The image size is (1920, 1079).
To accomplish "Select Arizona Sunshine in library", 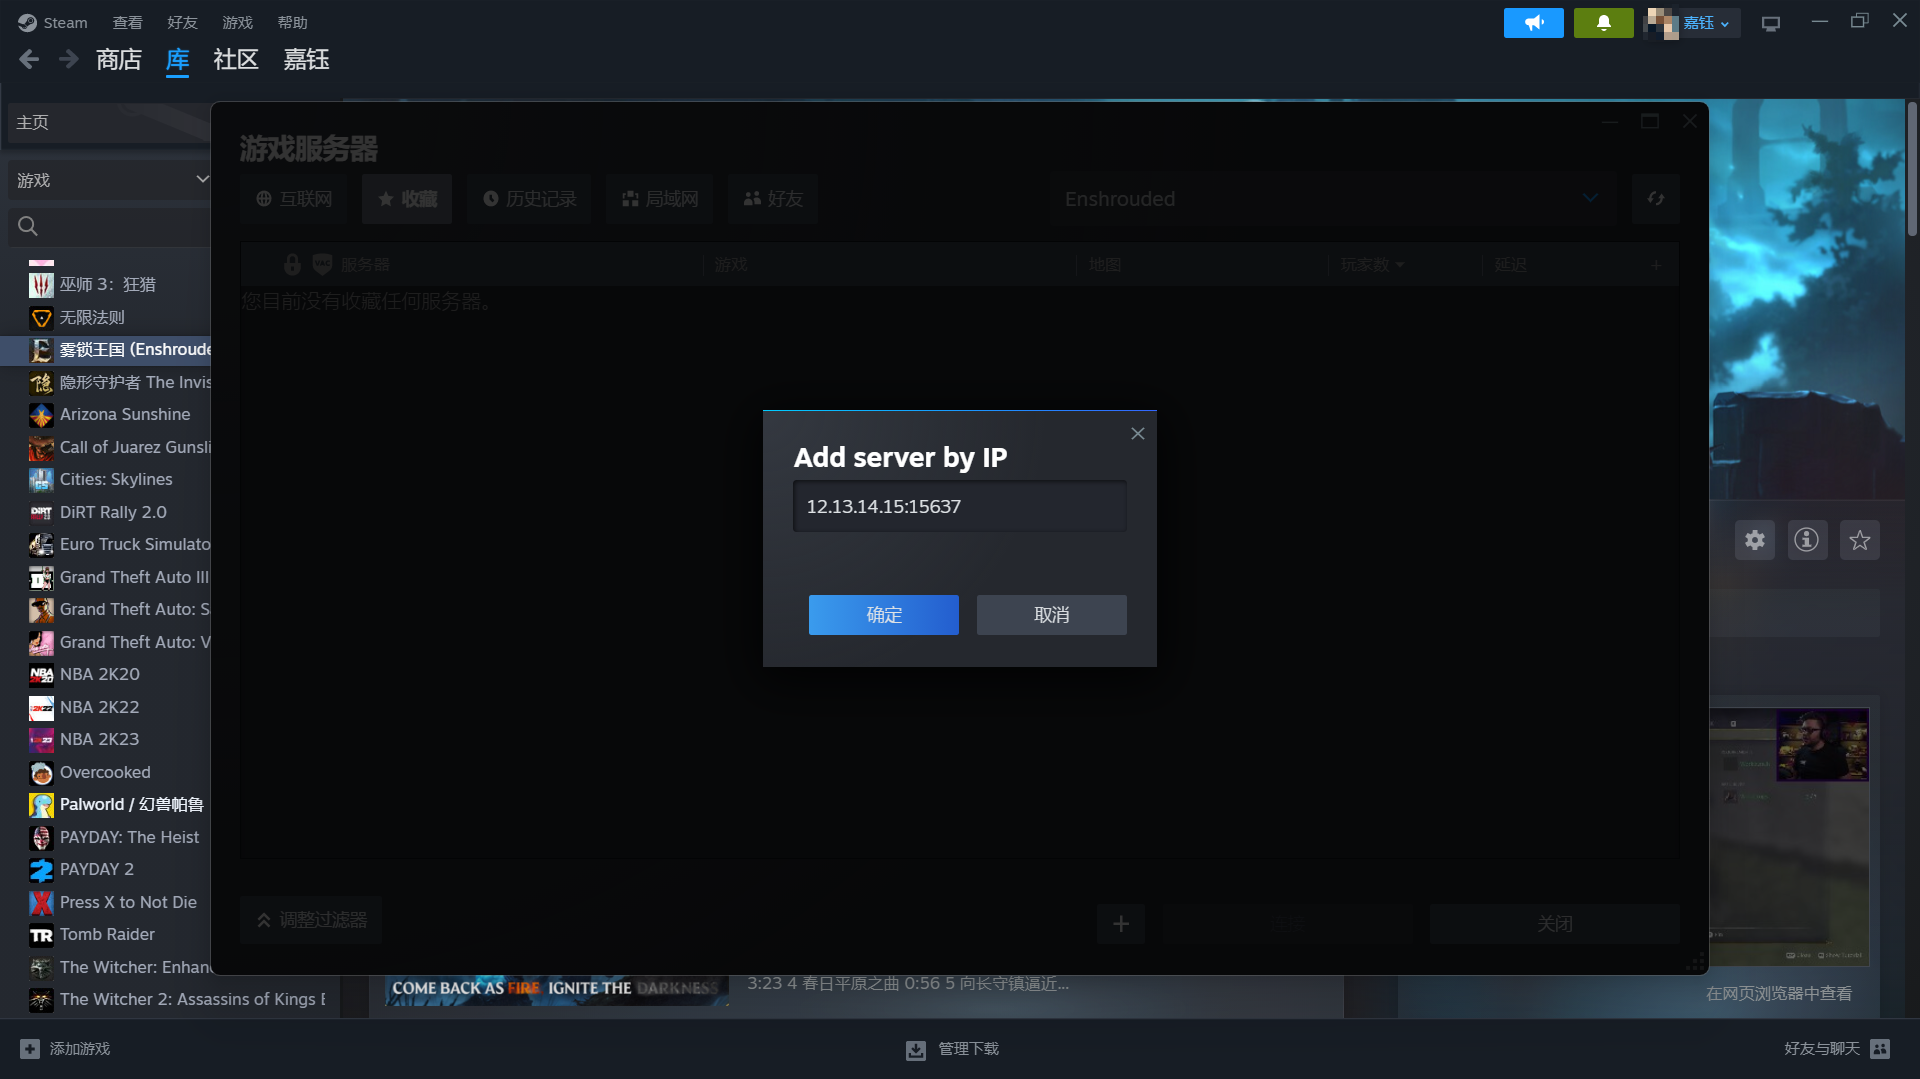I will [x=125, y=414].
